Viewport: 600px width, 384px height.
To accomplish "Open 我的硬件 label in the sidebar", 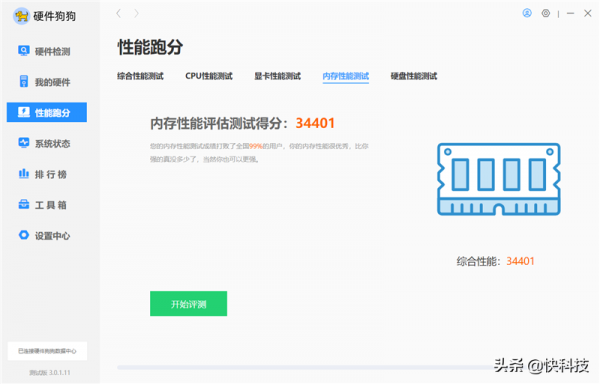I will 52,82.
